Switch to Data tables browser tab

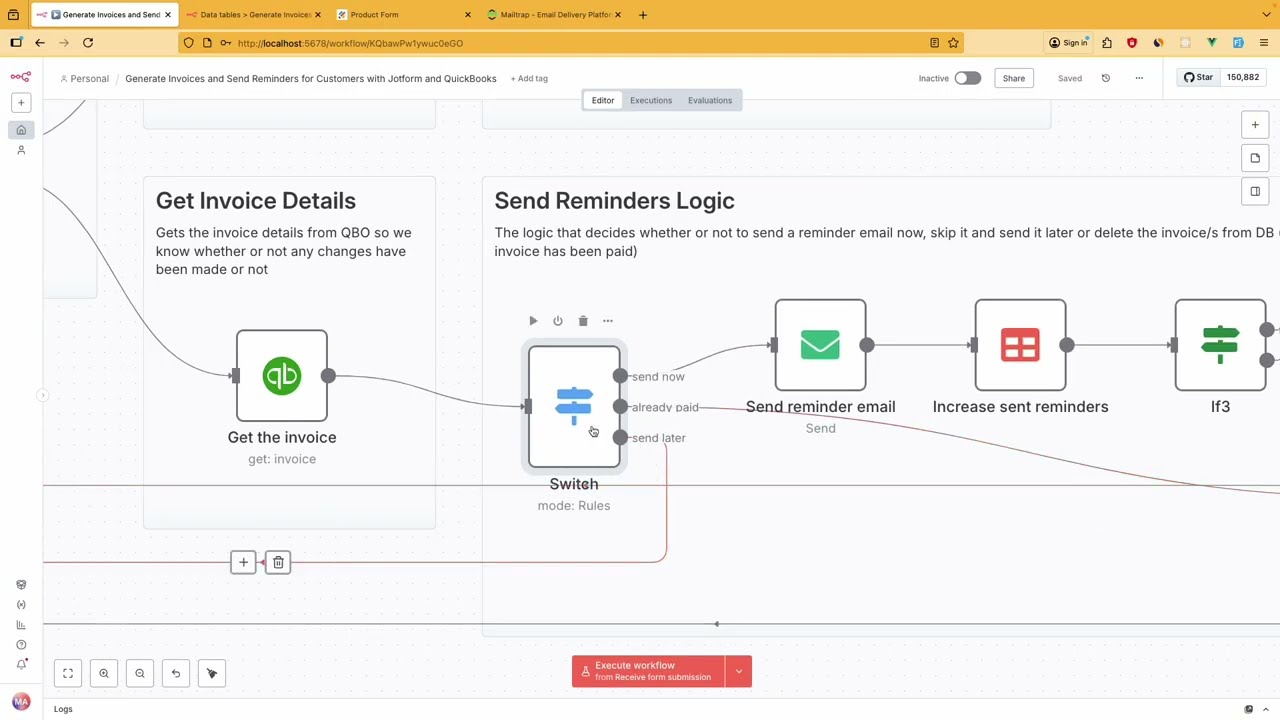(x=255, y=15)
